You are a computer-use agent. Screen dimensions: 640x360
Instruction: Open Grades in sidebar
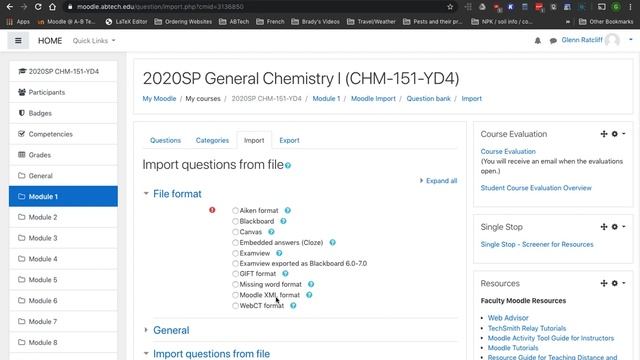pyautogui.click(x=63, y=155)
